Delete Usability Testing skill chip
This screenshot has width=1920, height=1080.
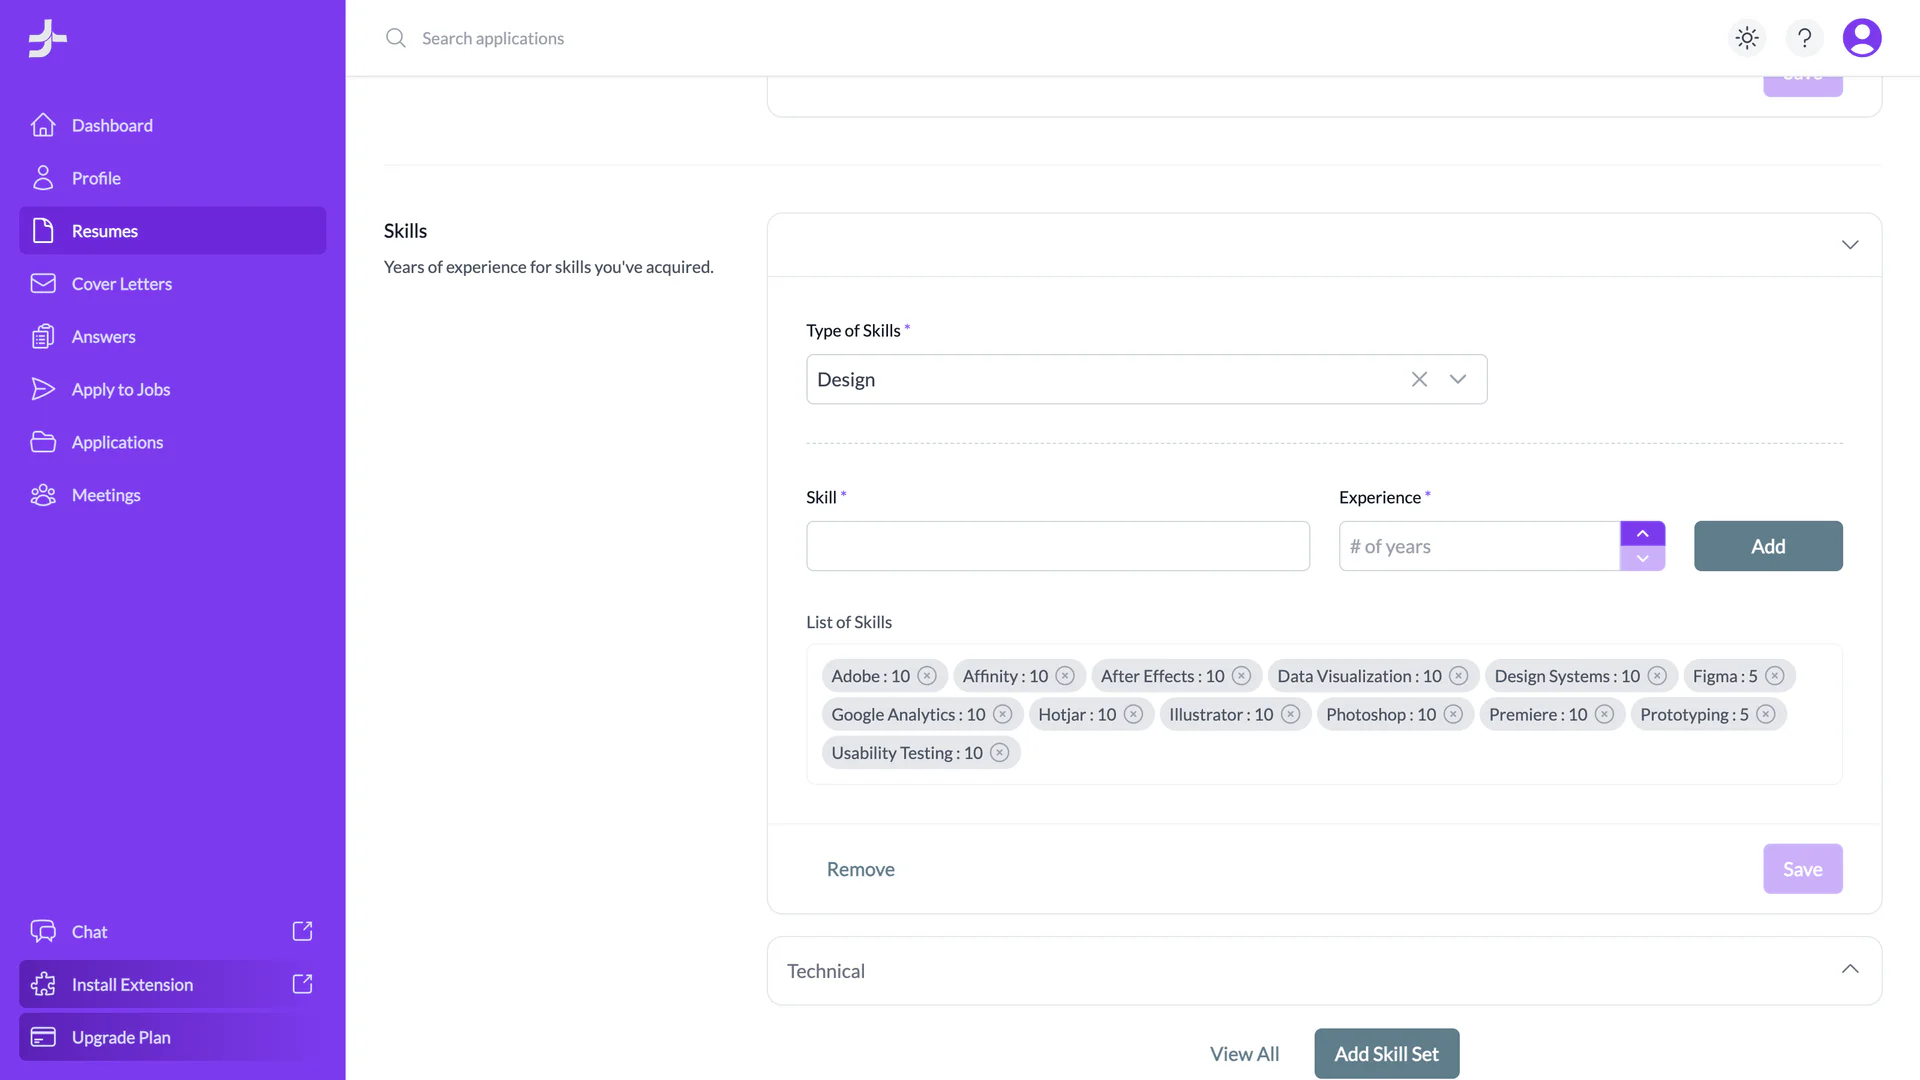999,753
